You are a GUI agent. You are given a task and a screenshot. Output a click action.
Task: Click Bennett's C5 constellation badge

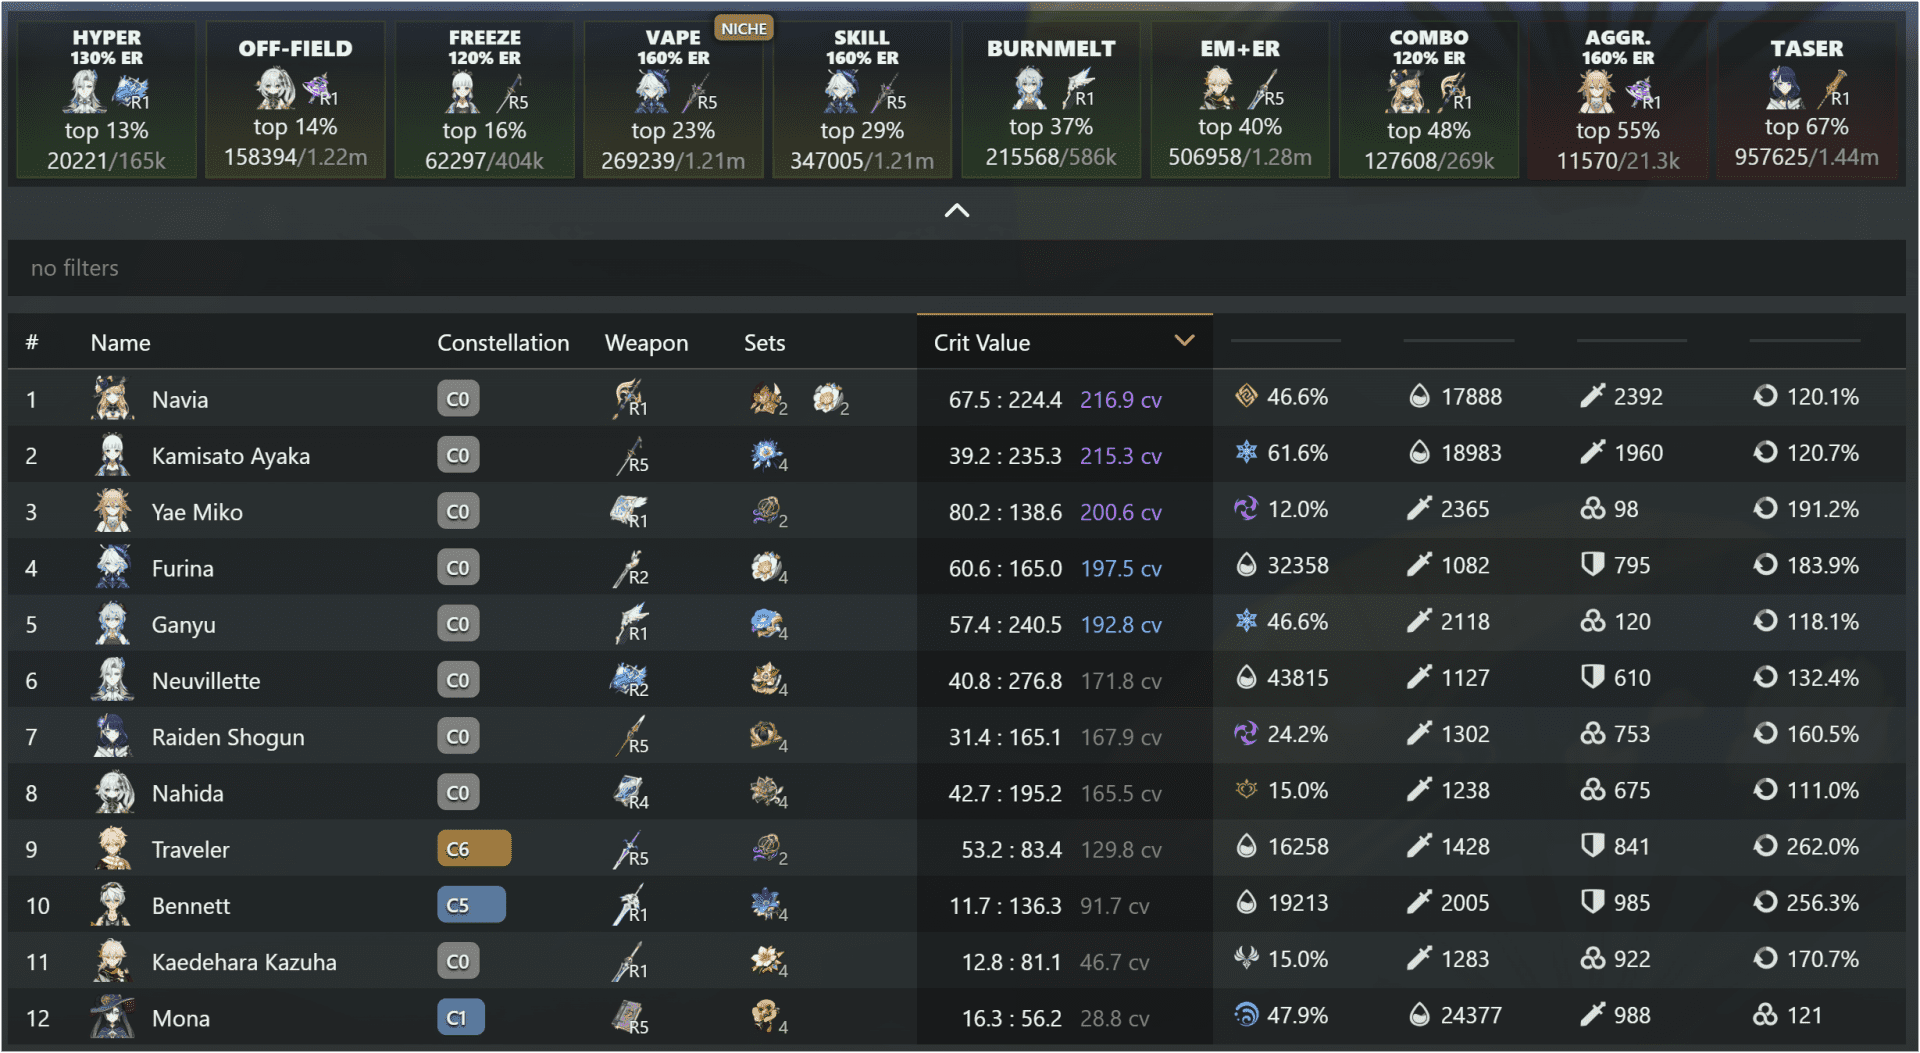click(471, 905)
